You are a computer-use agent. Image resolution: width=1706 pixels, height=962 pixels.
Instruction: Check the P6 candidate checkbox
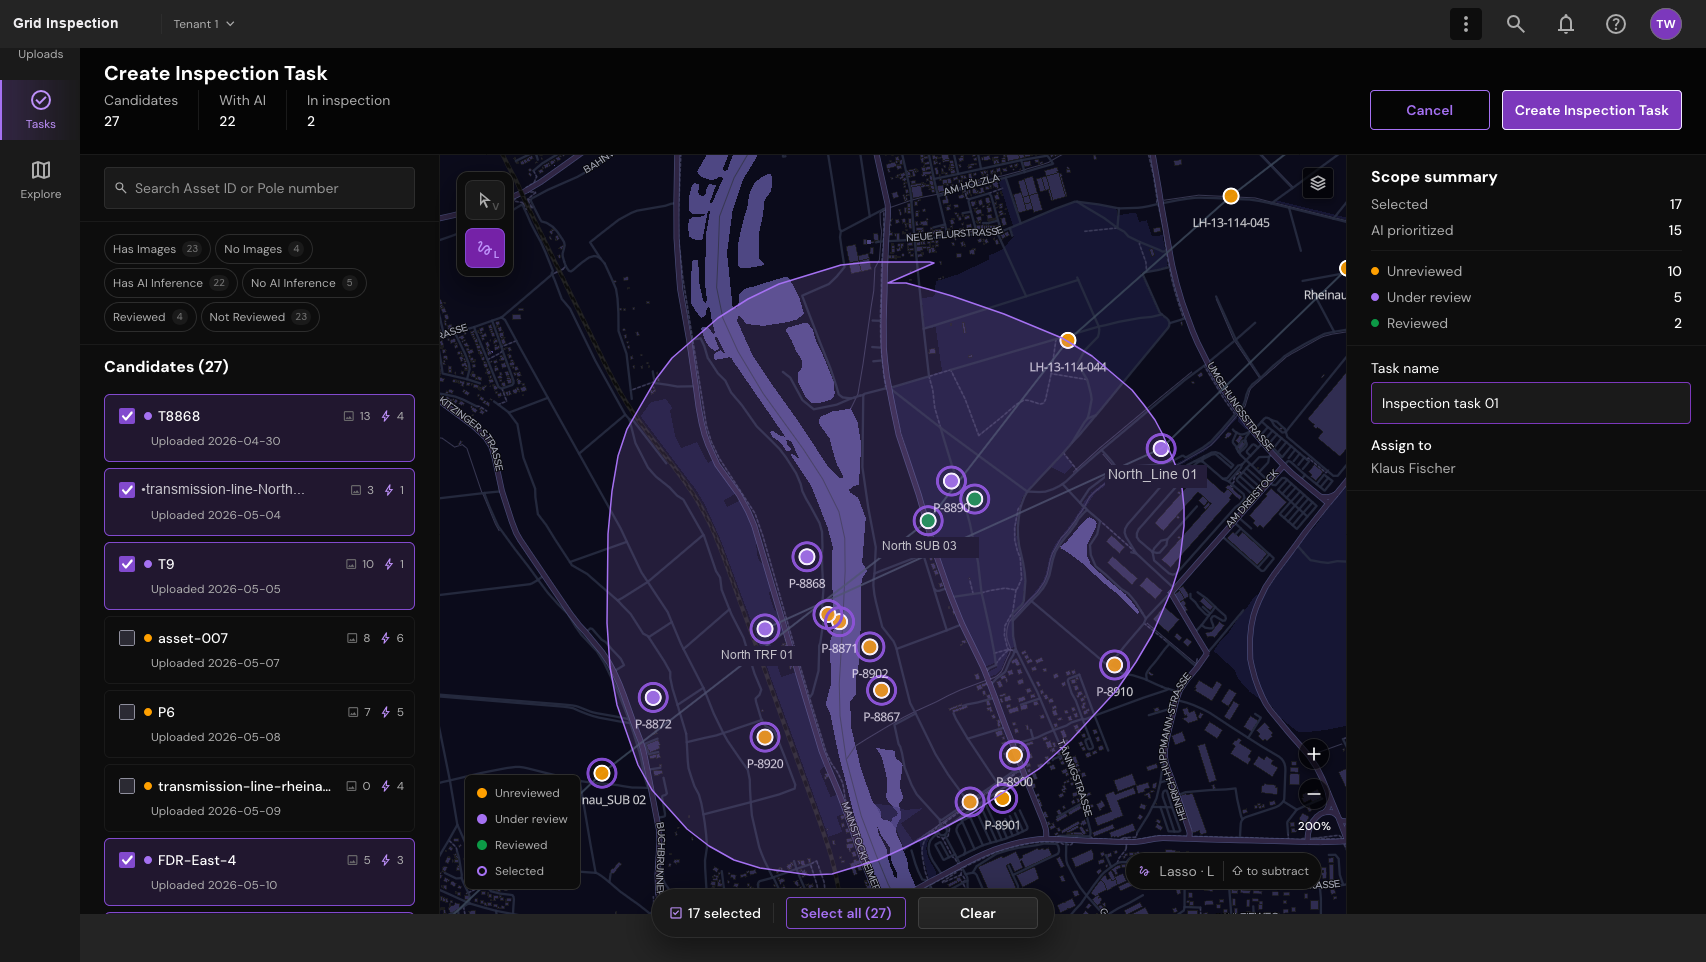(x=127, y=712)
